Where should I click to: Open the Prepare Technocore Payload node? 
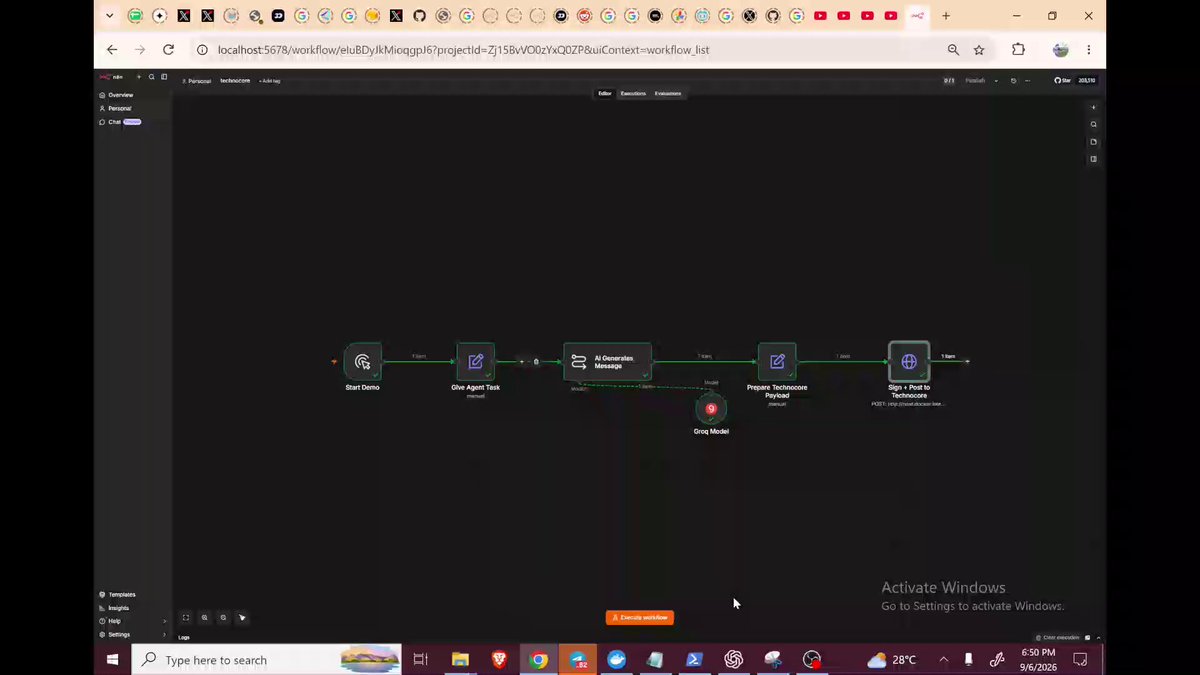click(x=777, y=362)
